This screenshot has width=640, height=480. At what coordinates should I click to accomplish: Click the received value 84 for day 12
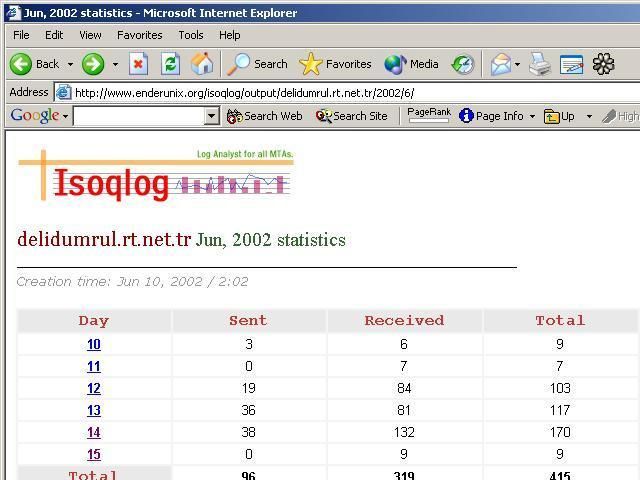pos(404,388)
